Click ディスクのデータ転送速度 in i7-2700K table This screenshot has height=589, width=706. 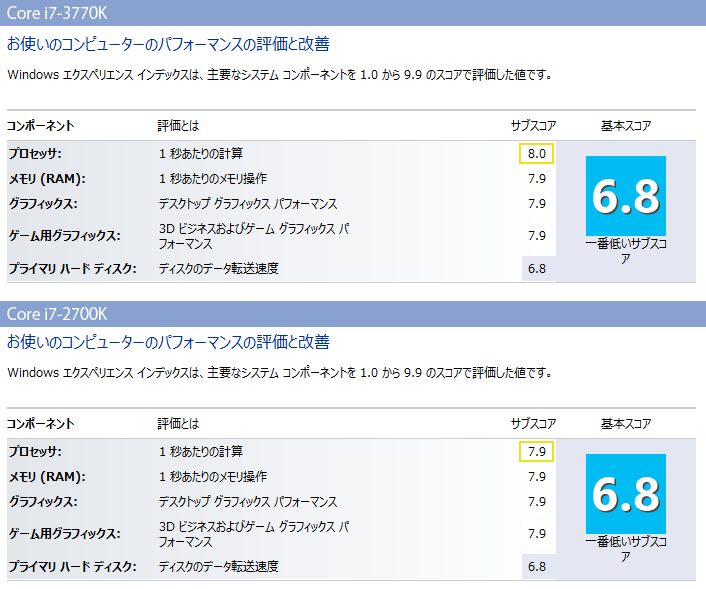pos(218,566)
